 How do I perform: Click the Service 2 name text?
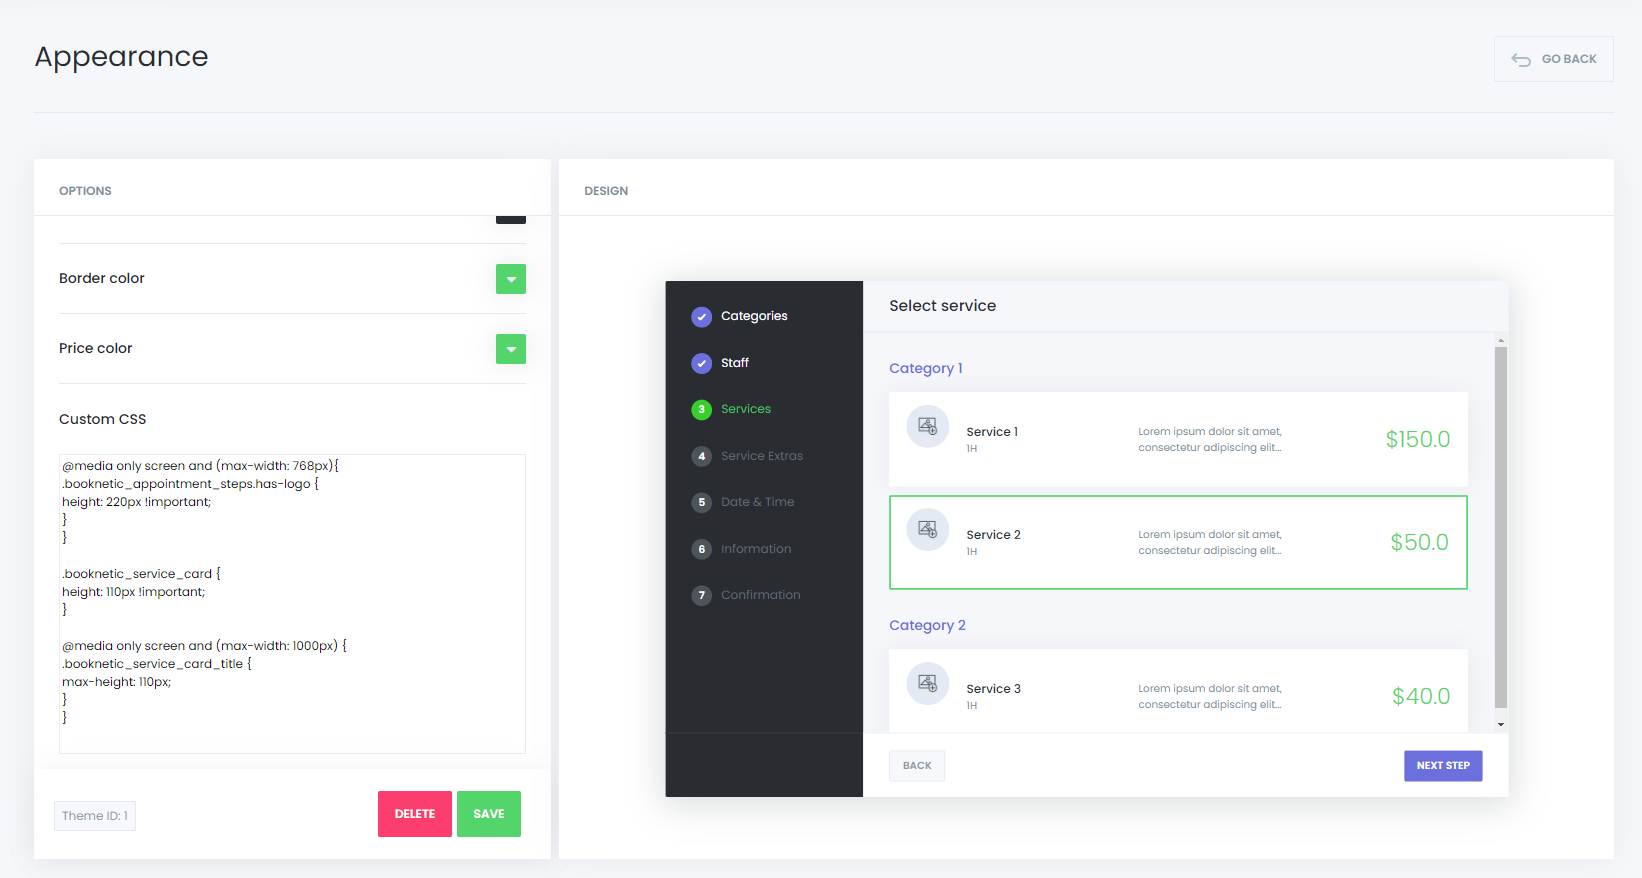993,535
